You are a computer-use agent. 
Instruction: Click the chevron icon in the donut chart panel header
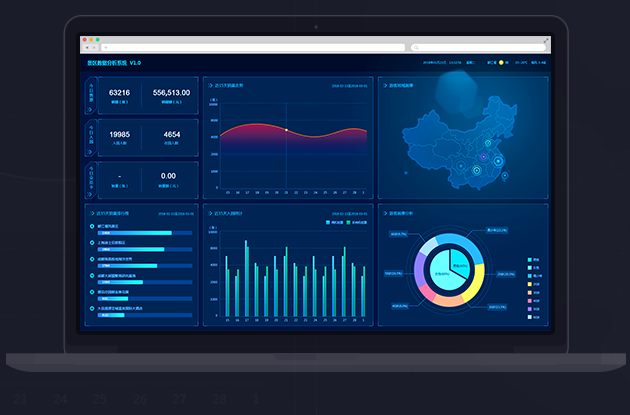click(385, 213)
